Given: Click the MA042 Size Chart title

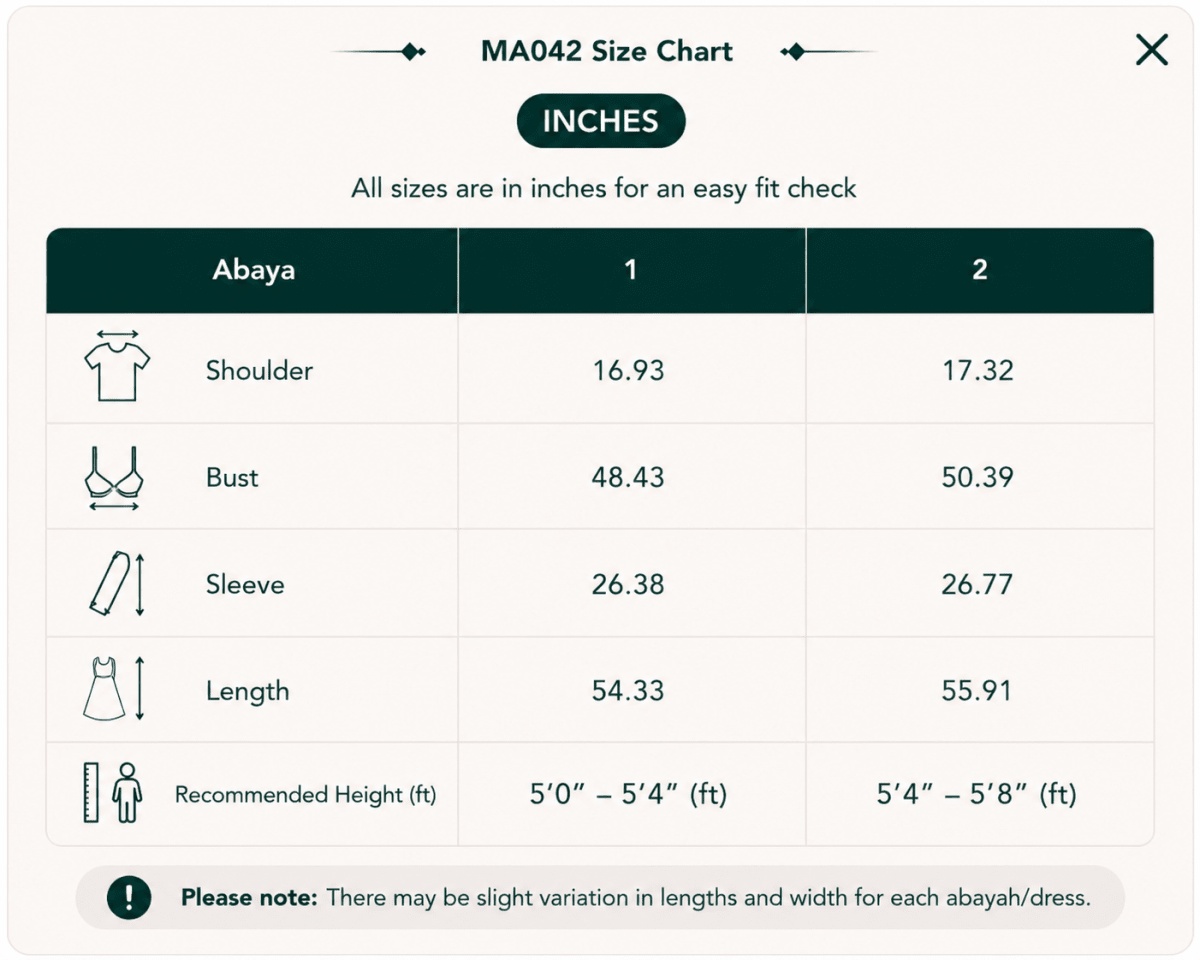Looking at the screenshot, I should (607, 52).
